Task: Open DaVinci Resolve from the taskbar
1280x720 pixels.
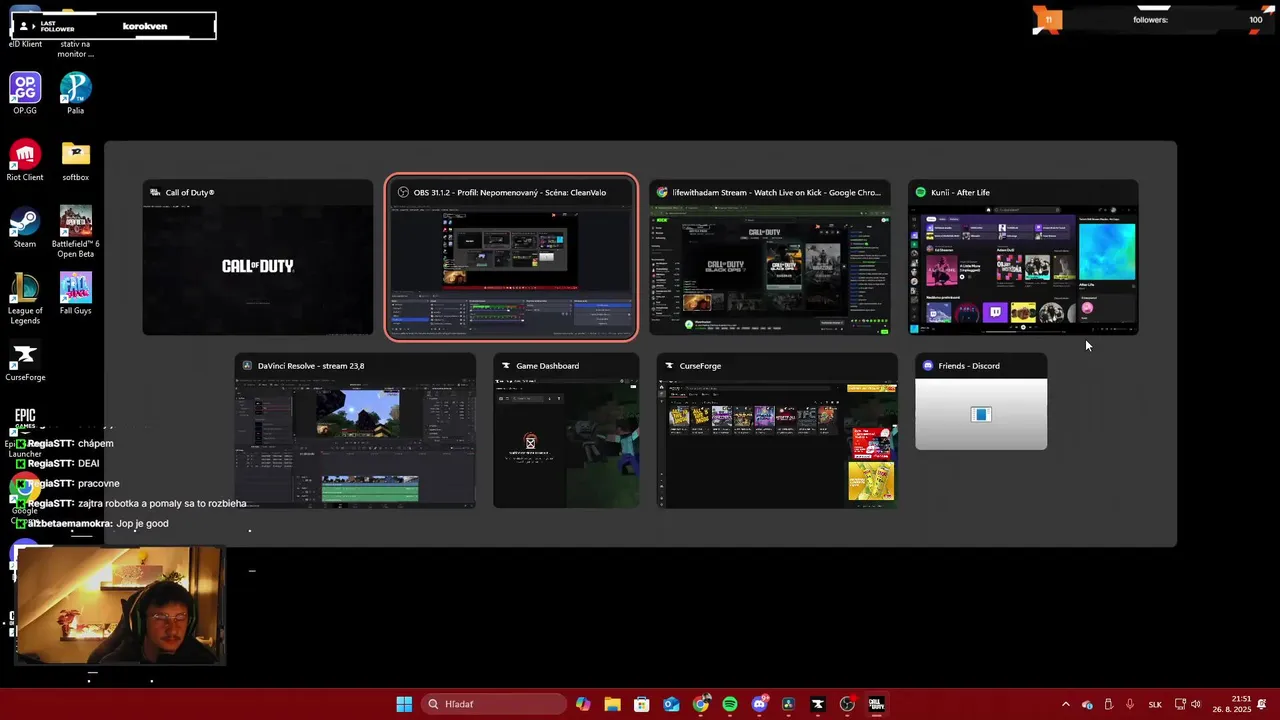Action: click(788, 704)
